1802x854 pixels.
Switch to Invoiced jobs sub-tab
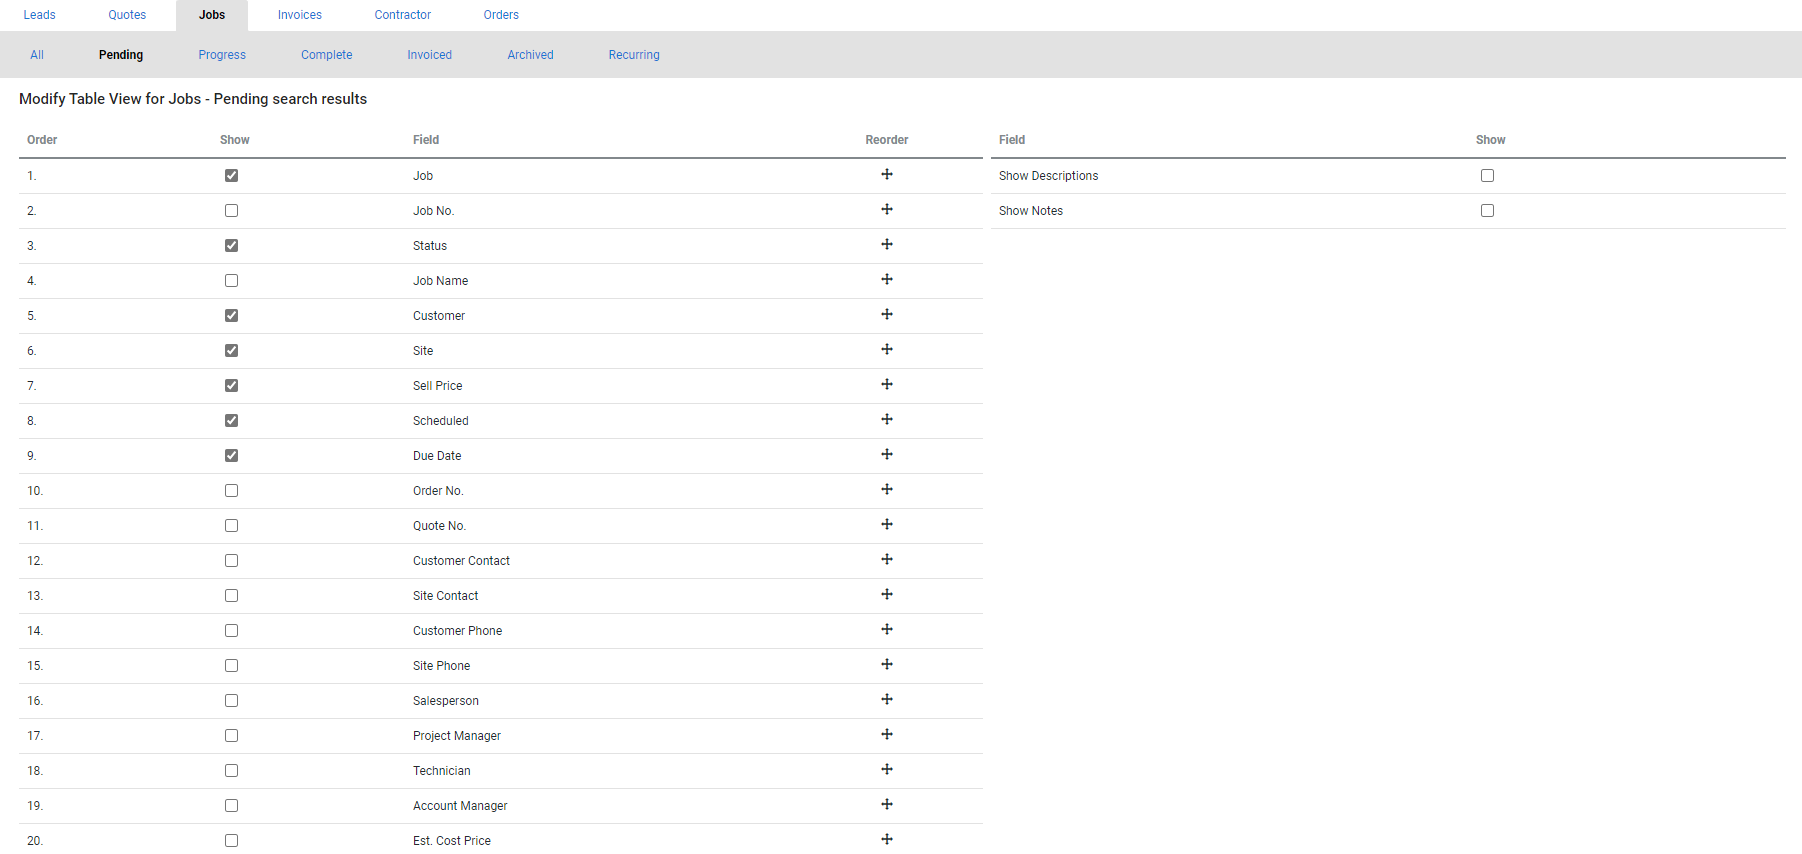[430, 55]
